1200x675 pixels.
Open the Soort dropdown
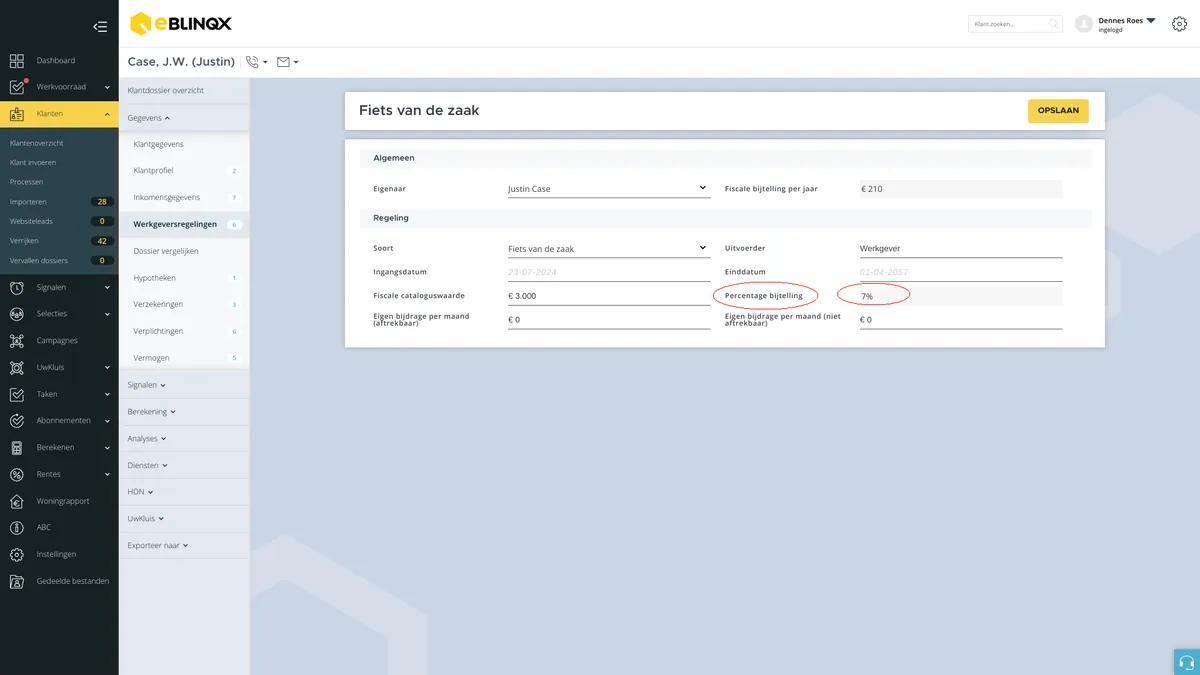[x=609, y=249]
